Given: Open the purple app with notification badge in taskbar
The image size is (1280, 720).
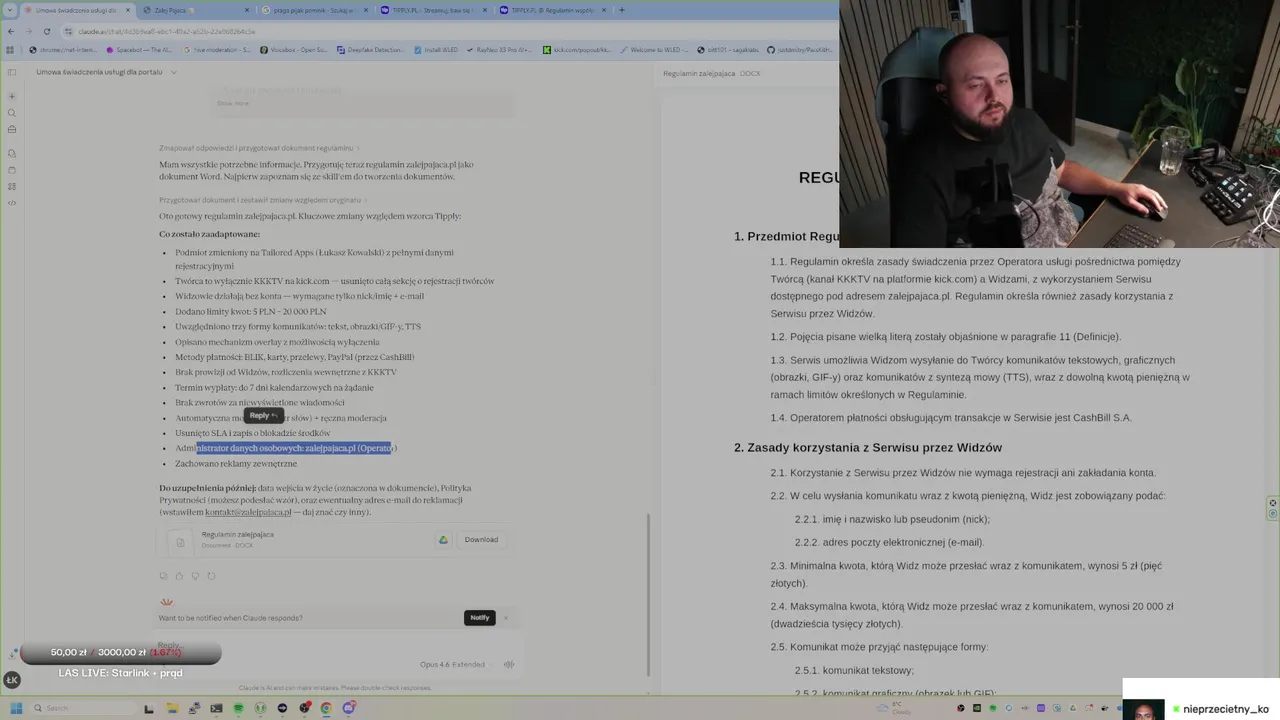Looking at the screenshot, I should [348, 708].
